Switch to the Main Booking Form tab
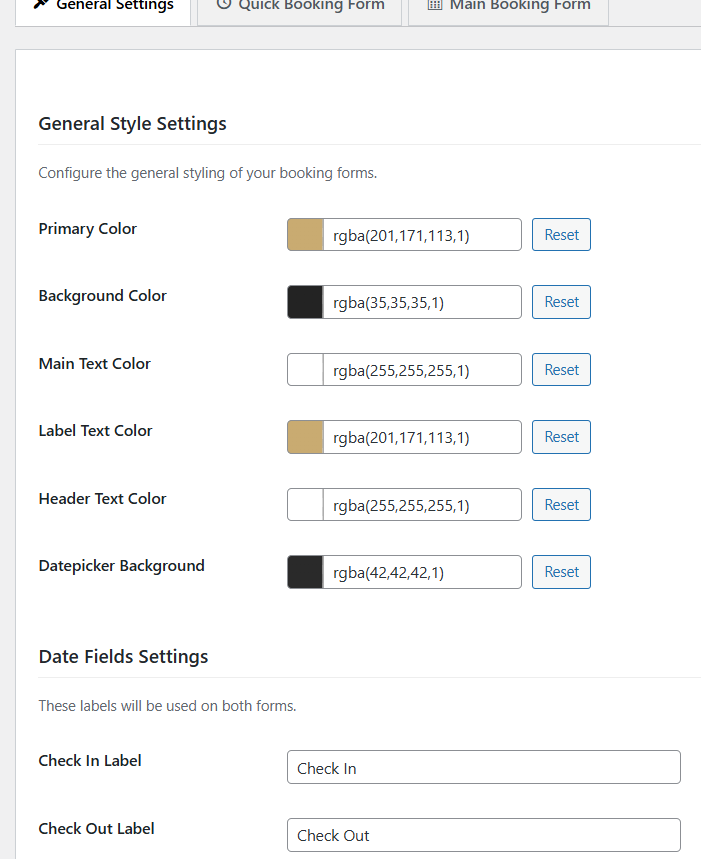Screen dimensions: 701x859 click(x=508, y=6)
